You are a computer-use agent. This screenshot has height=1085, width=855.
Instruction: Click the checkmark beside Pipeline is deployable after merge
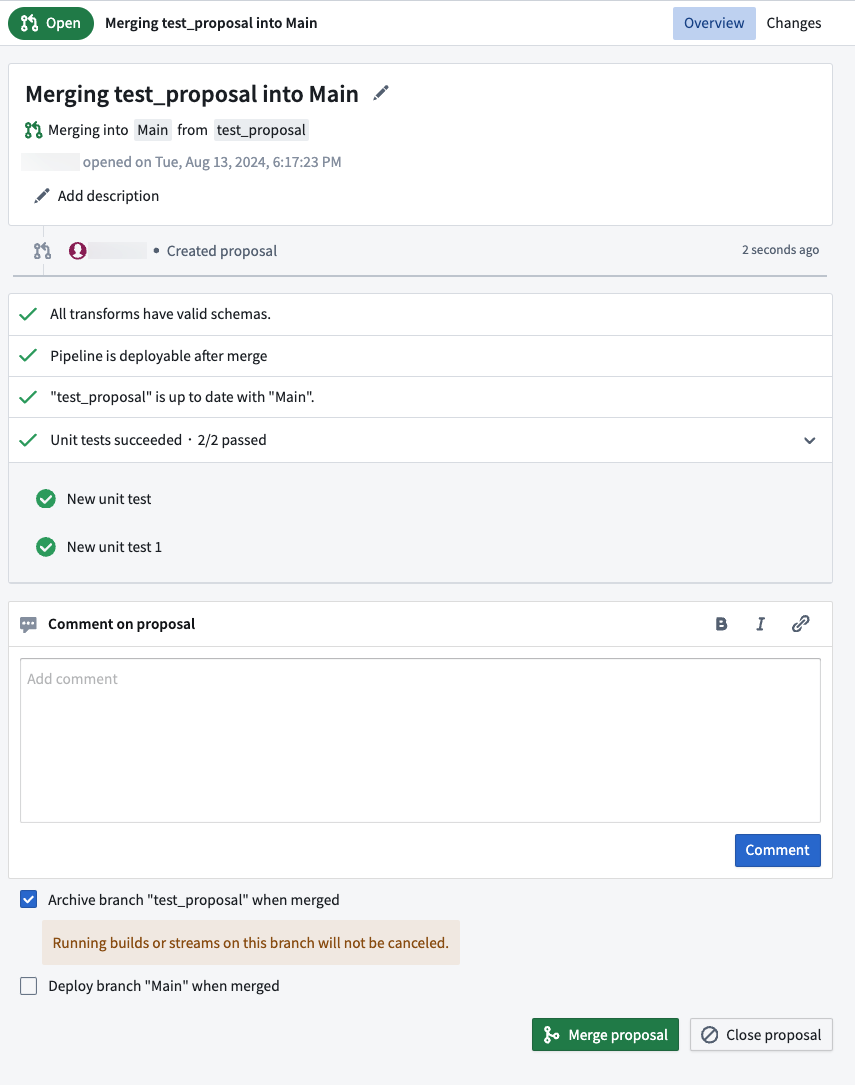click(28, 356)
